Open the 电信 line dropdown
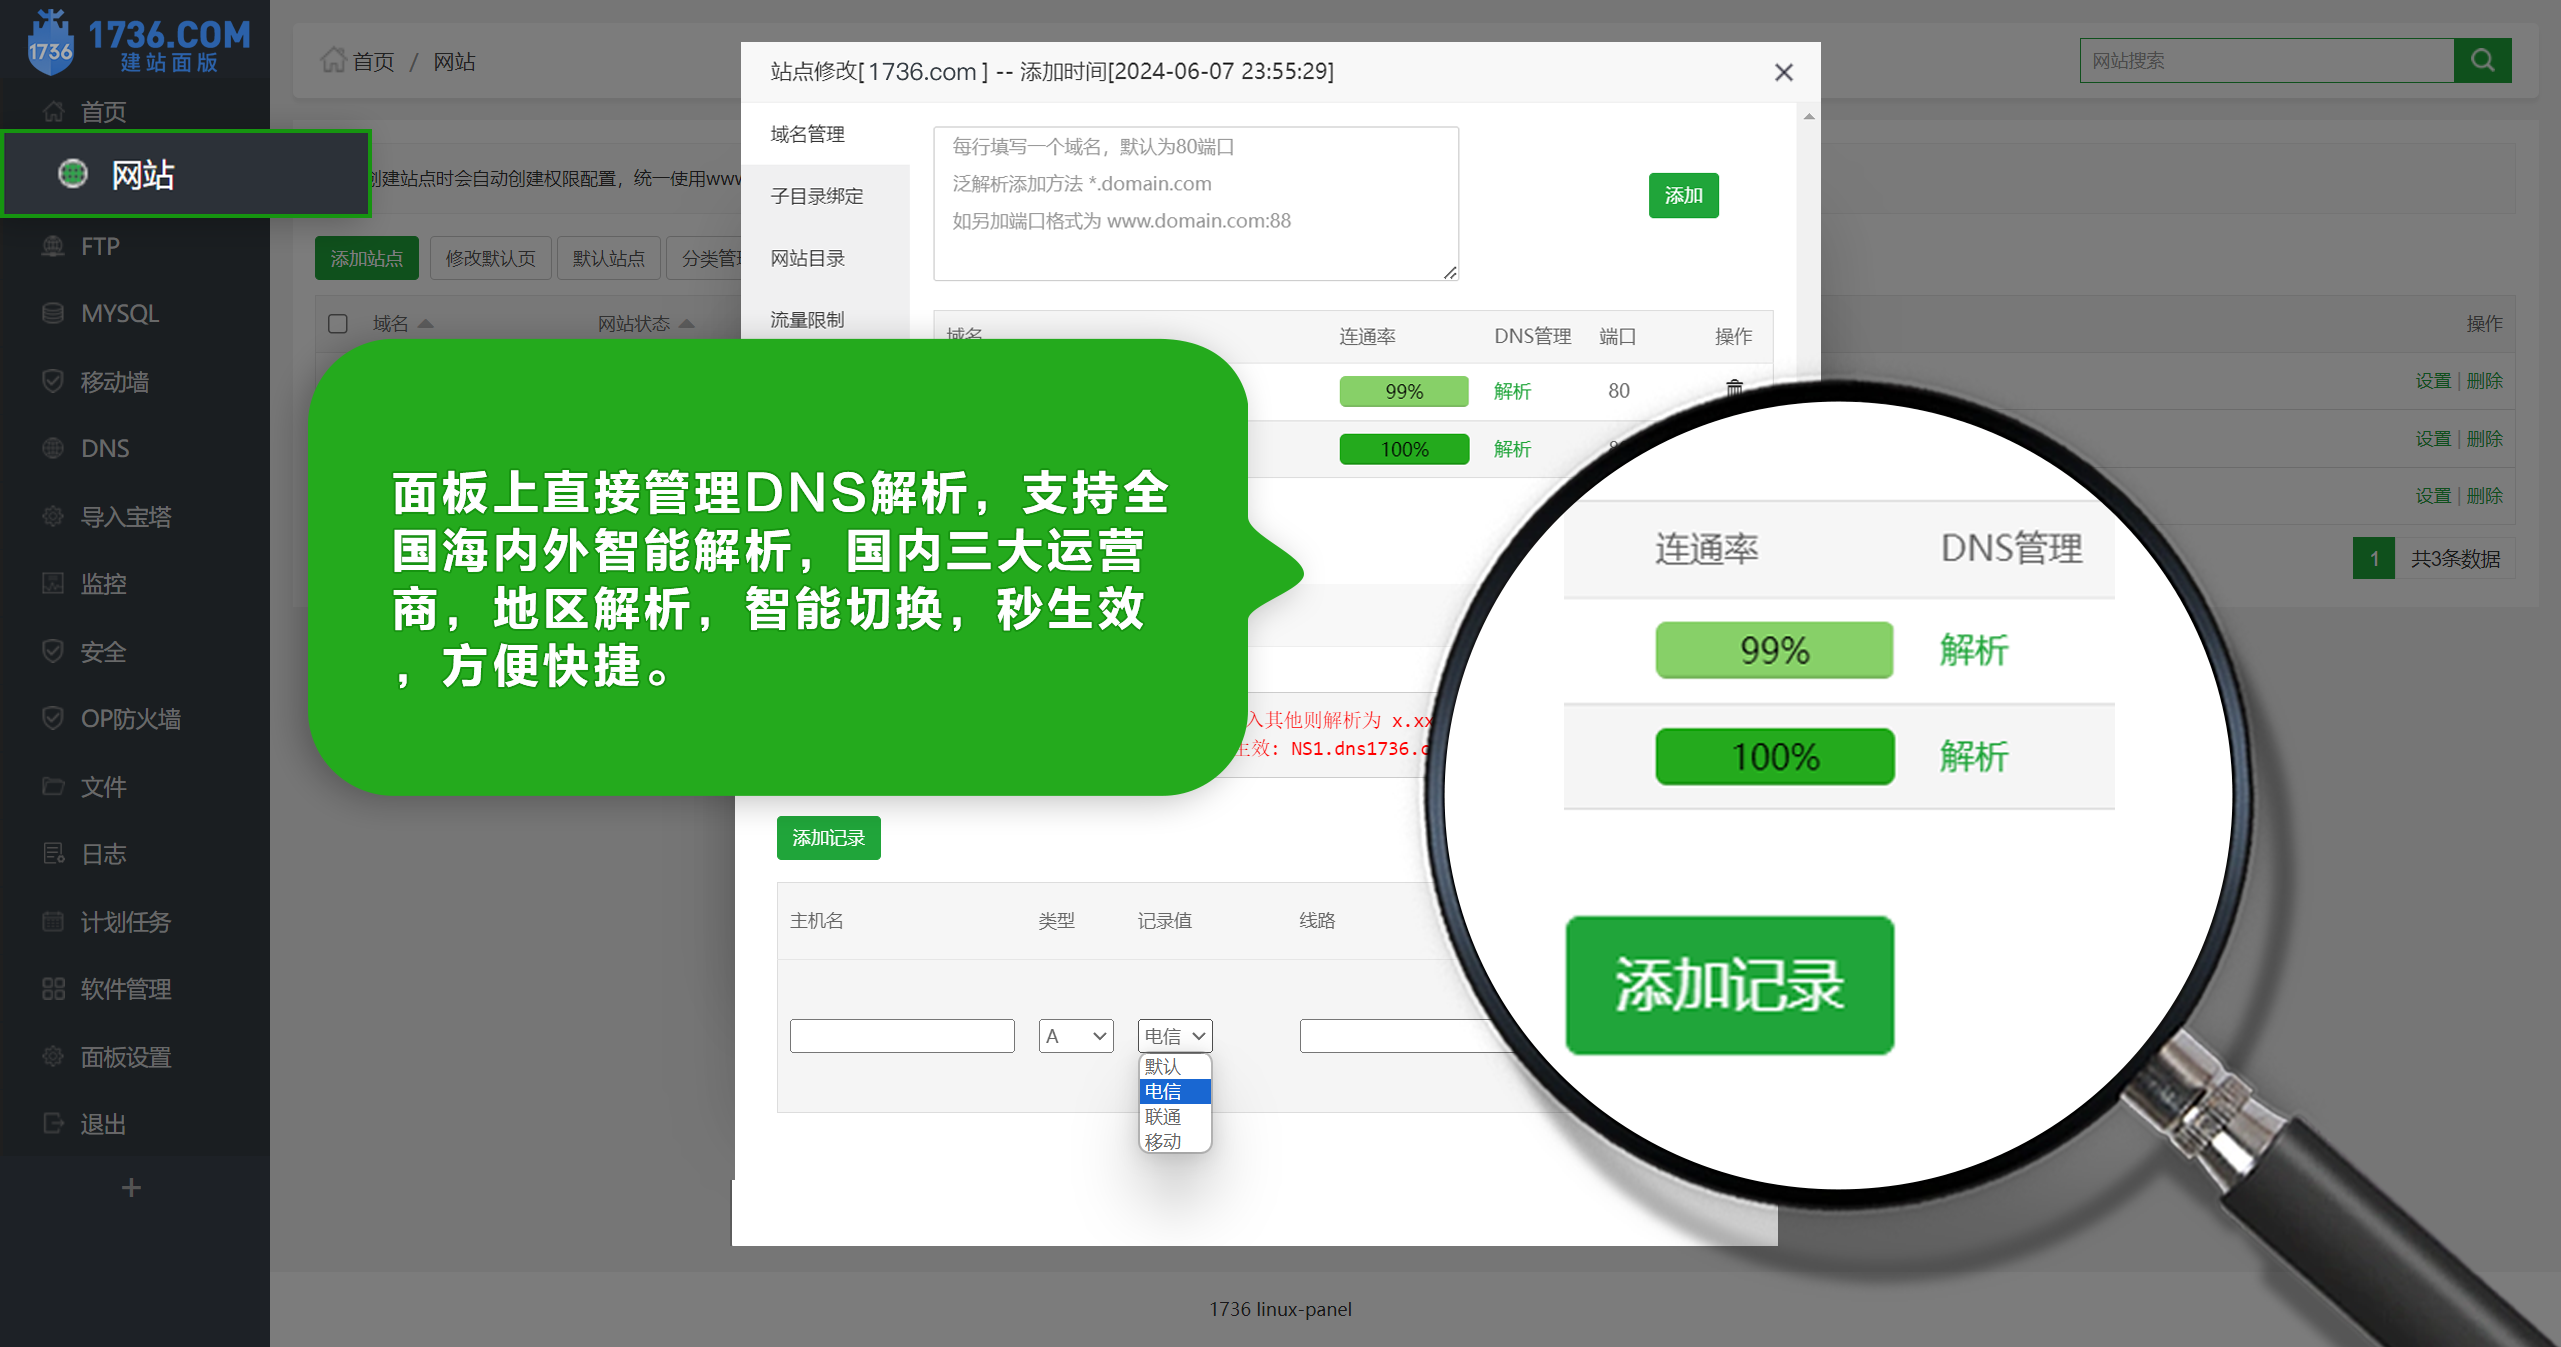 1175,1036
